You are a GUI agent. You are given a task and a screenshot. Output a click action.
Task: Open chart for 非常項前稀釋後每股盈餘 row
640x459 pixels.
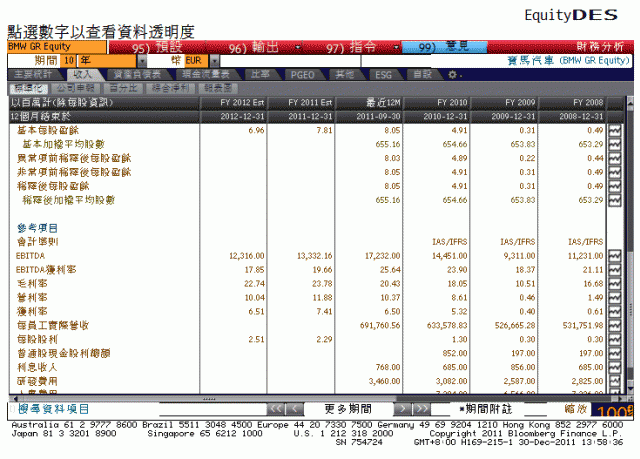click(615, 172)
